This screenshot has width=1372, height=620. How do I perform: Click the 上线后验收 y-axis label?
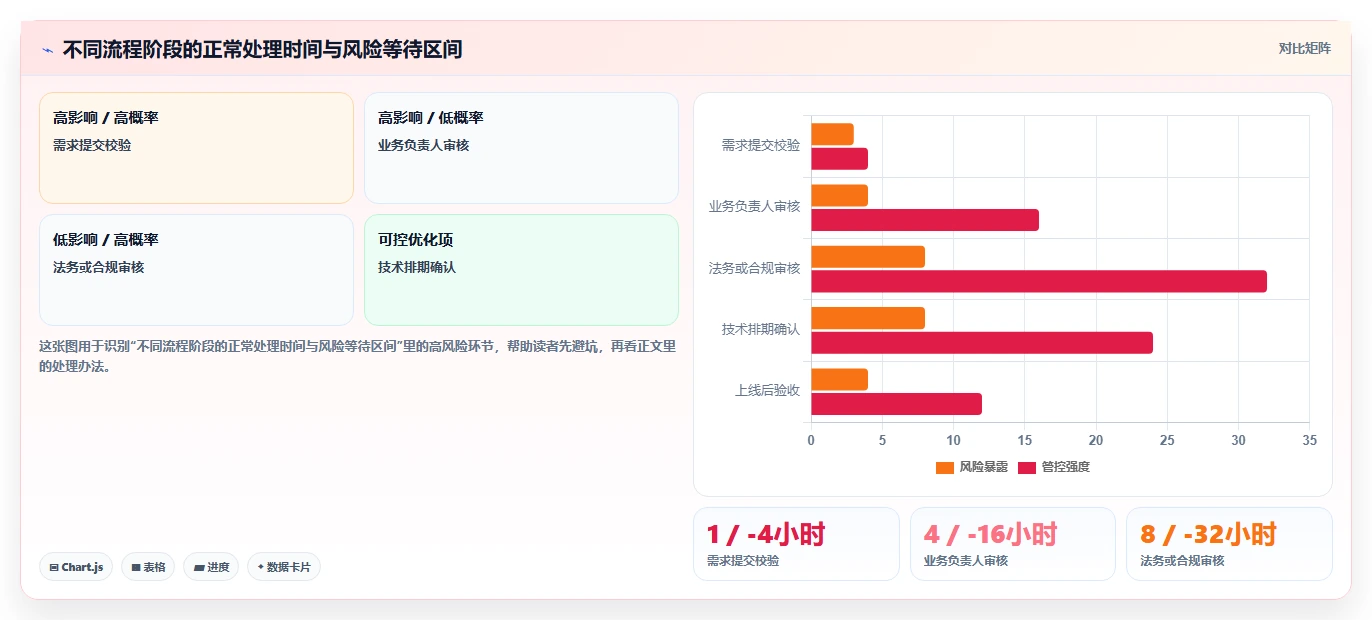click(x=768, y=391)
